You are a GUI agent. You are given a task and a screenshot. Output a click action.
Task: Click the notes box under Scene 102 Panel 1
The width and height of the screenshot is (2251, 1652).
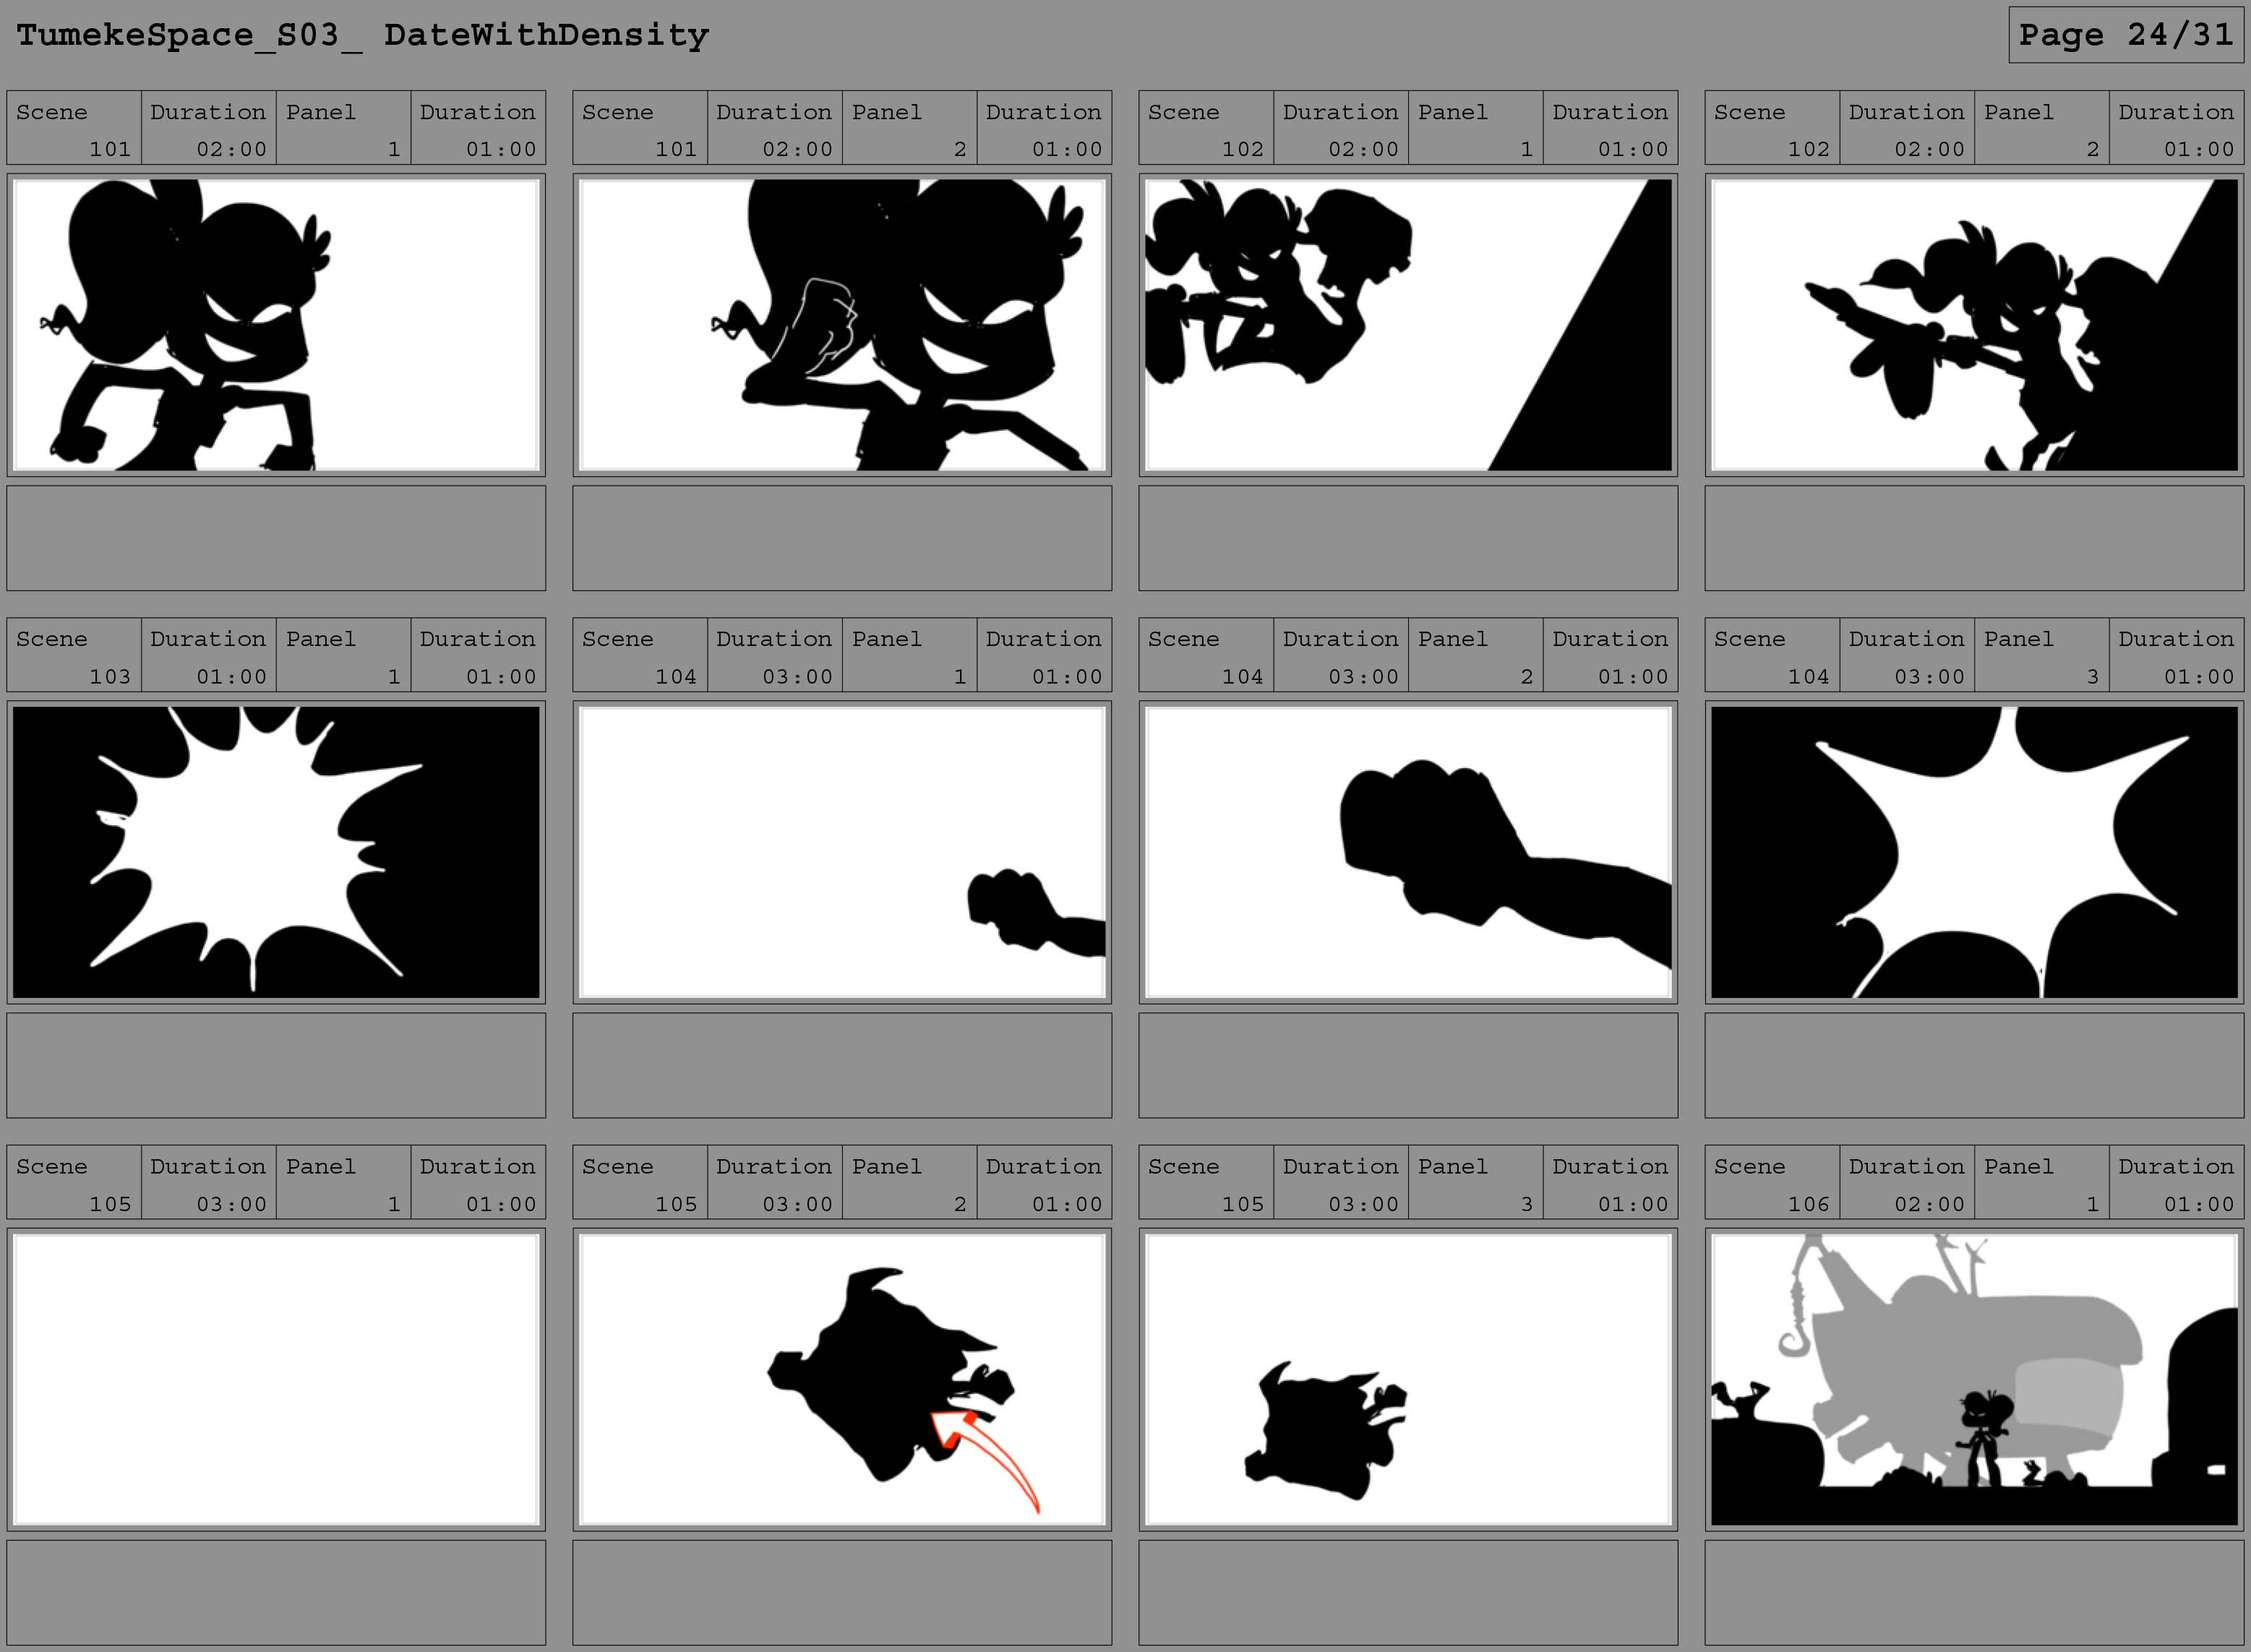(x=1408, y=538)
